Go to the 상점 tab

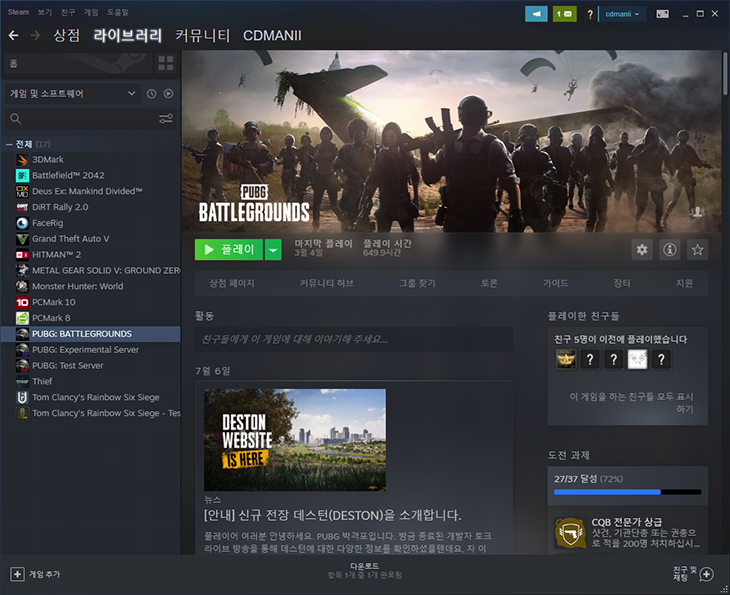tap(67, 35)
